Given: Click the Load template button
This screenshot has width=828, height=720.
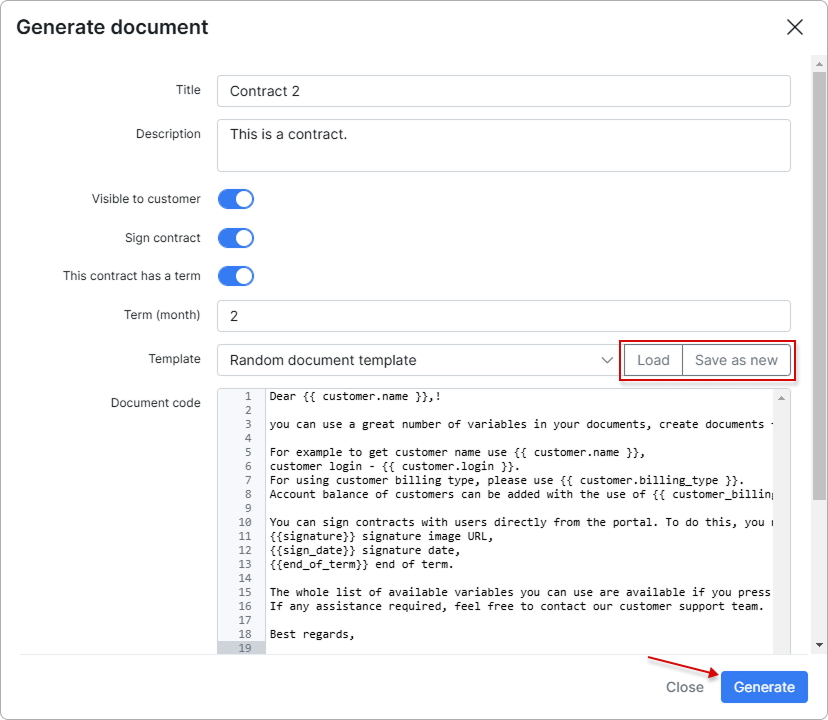Looking at the screenshot, I should tap(653, 360).
